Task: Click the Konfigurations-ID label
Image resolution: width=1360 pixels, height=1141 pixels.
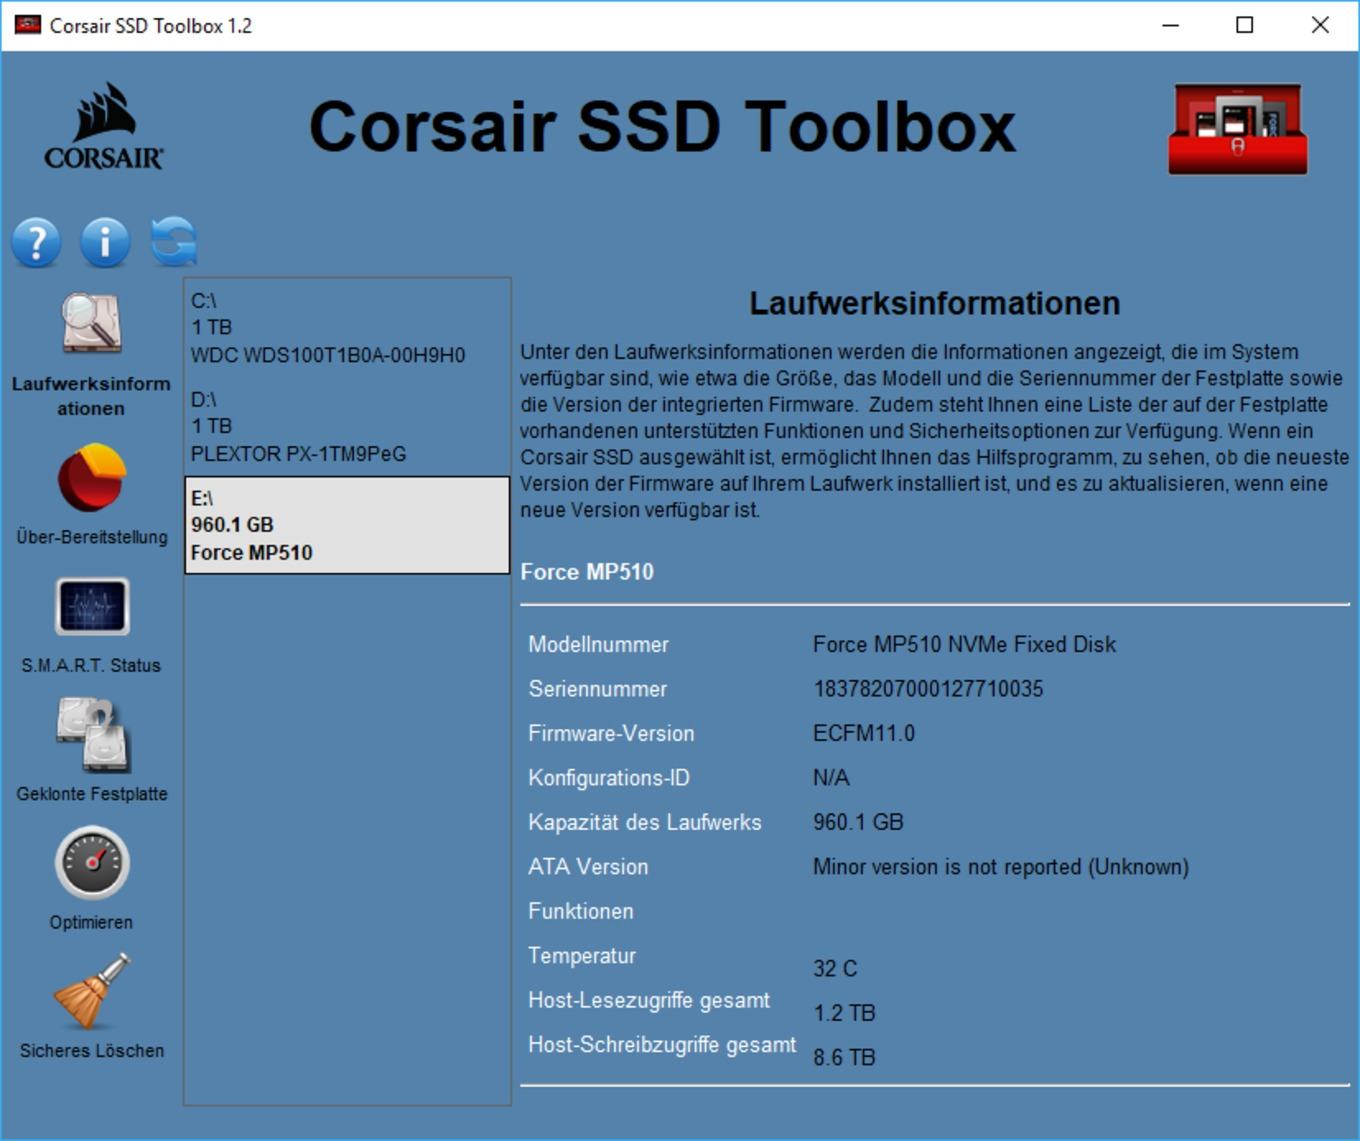Action: coord(609,778)
